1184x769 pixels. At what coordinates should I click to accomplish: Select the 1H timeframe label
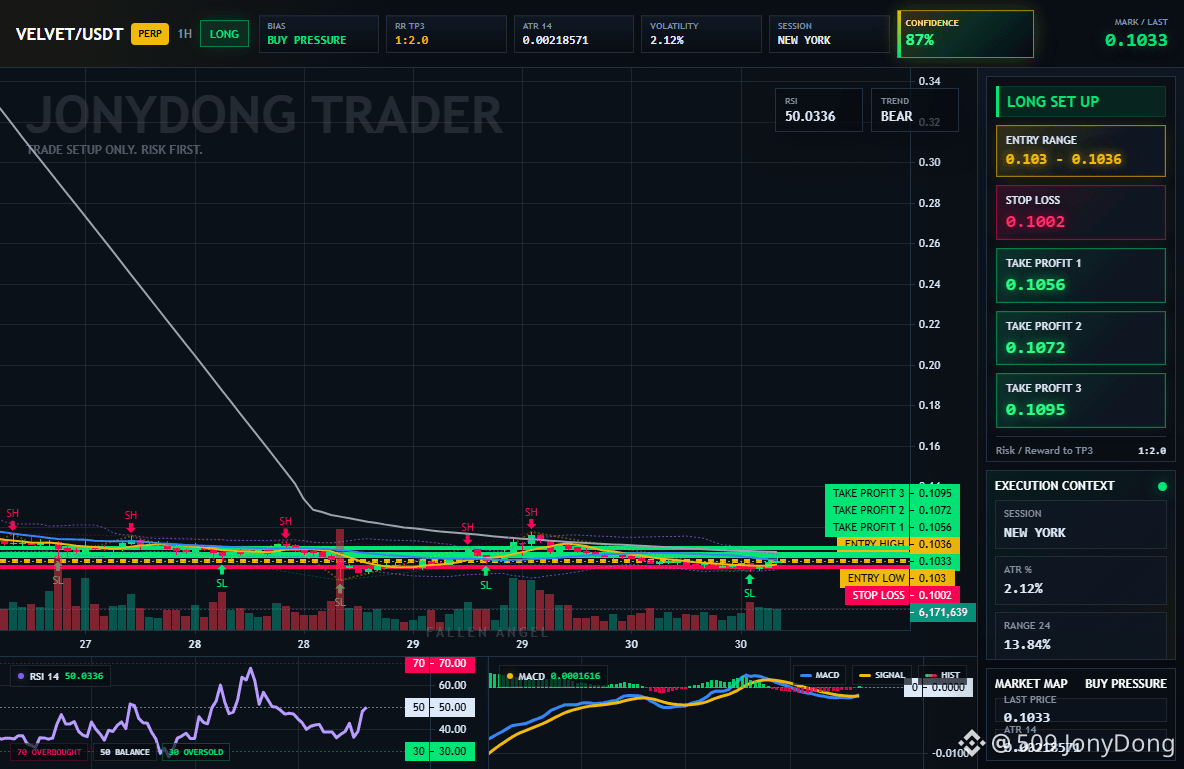[184, 34]
